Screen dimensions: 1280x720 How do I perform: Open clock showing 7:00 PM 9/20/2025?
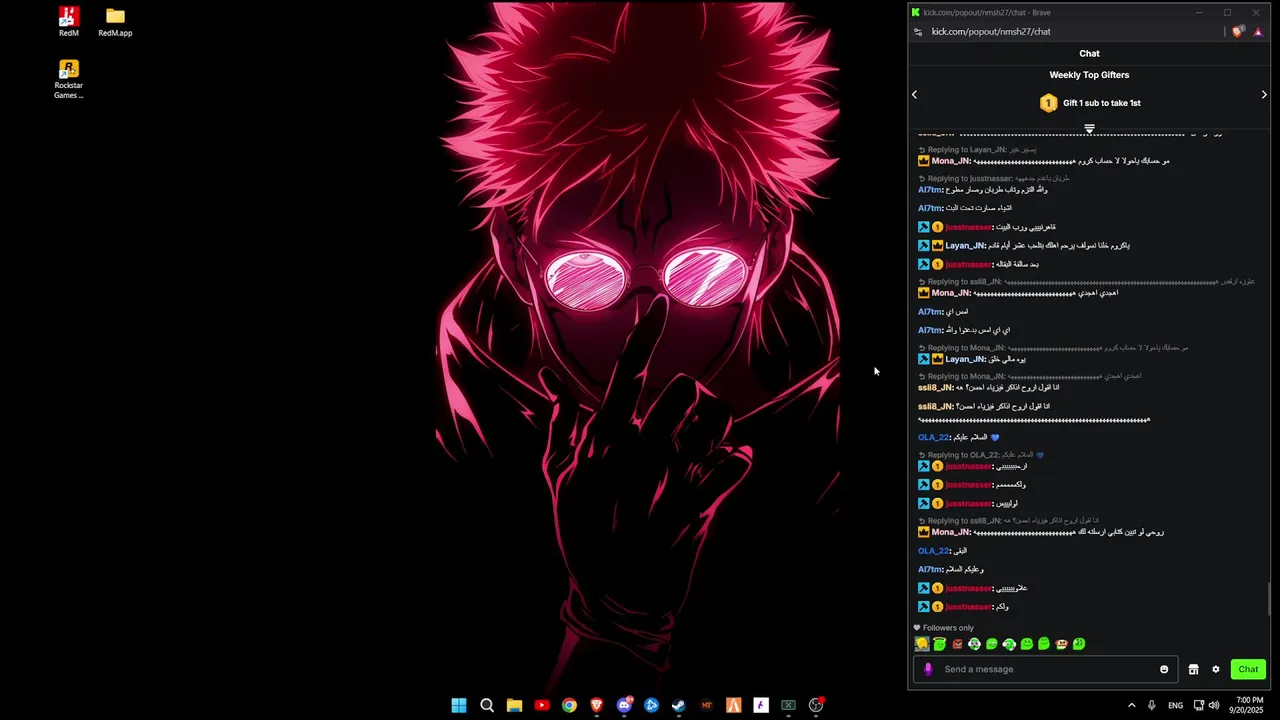(1249, 705)
